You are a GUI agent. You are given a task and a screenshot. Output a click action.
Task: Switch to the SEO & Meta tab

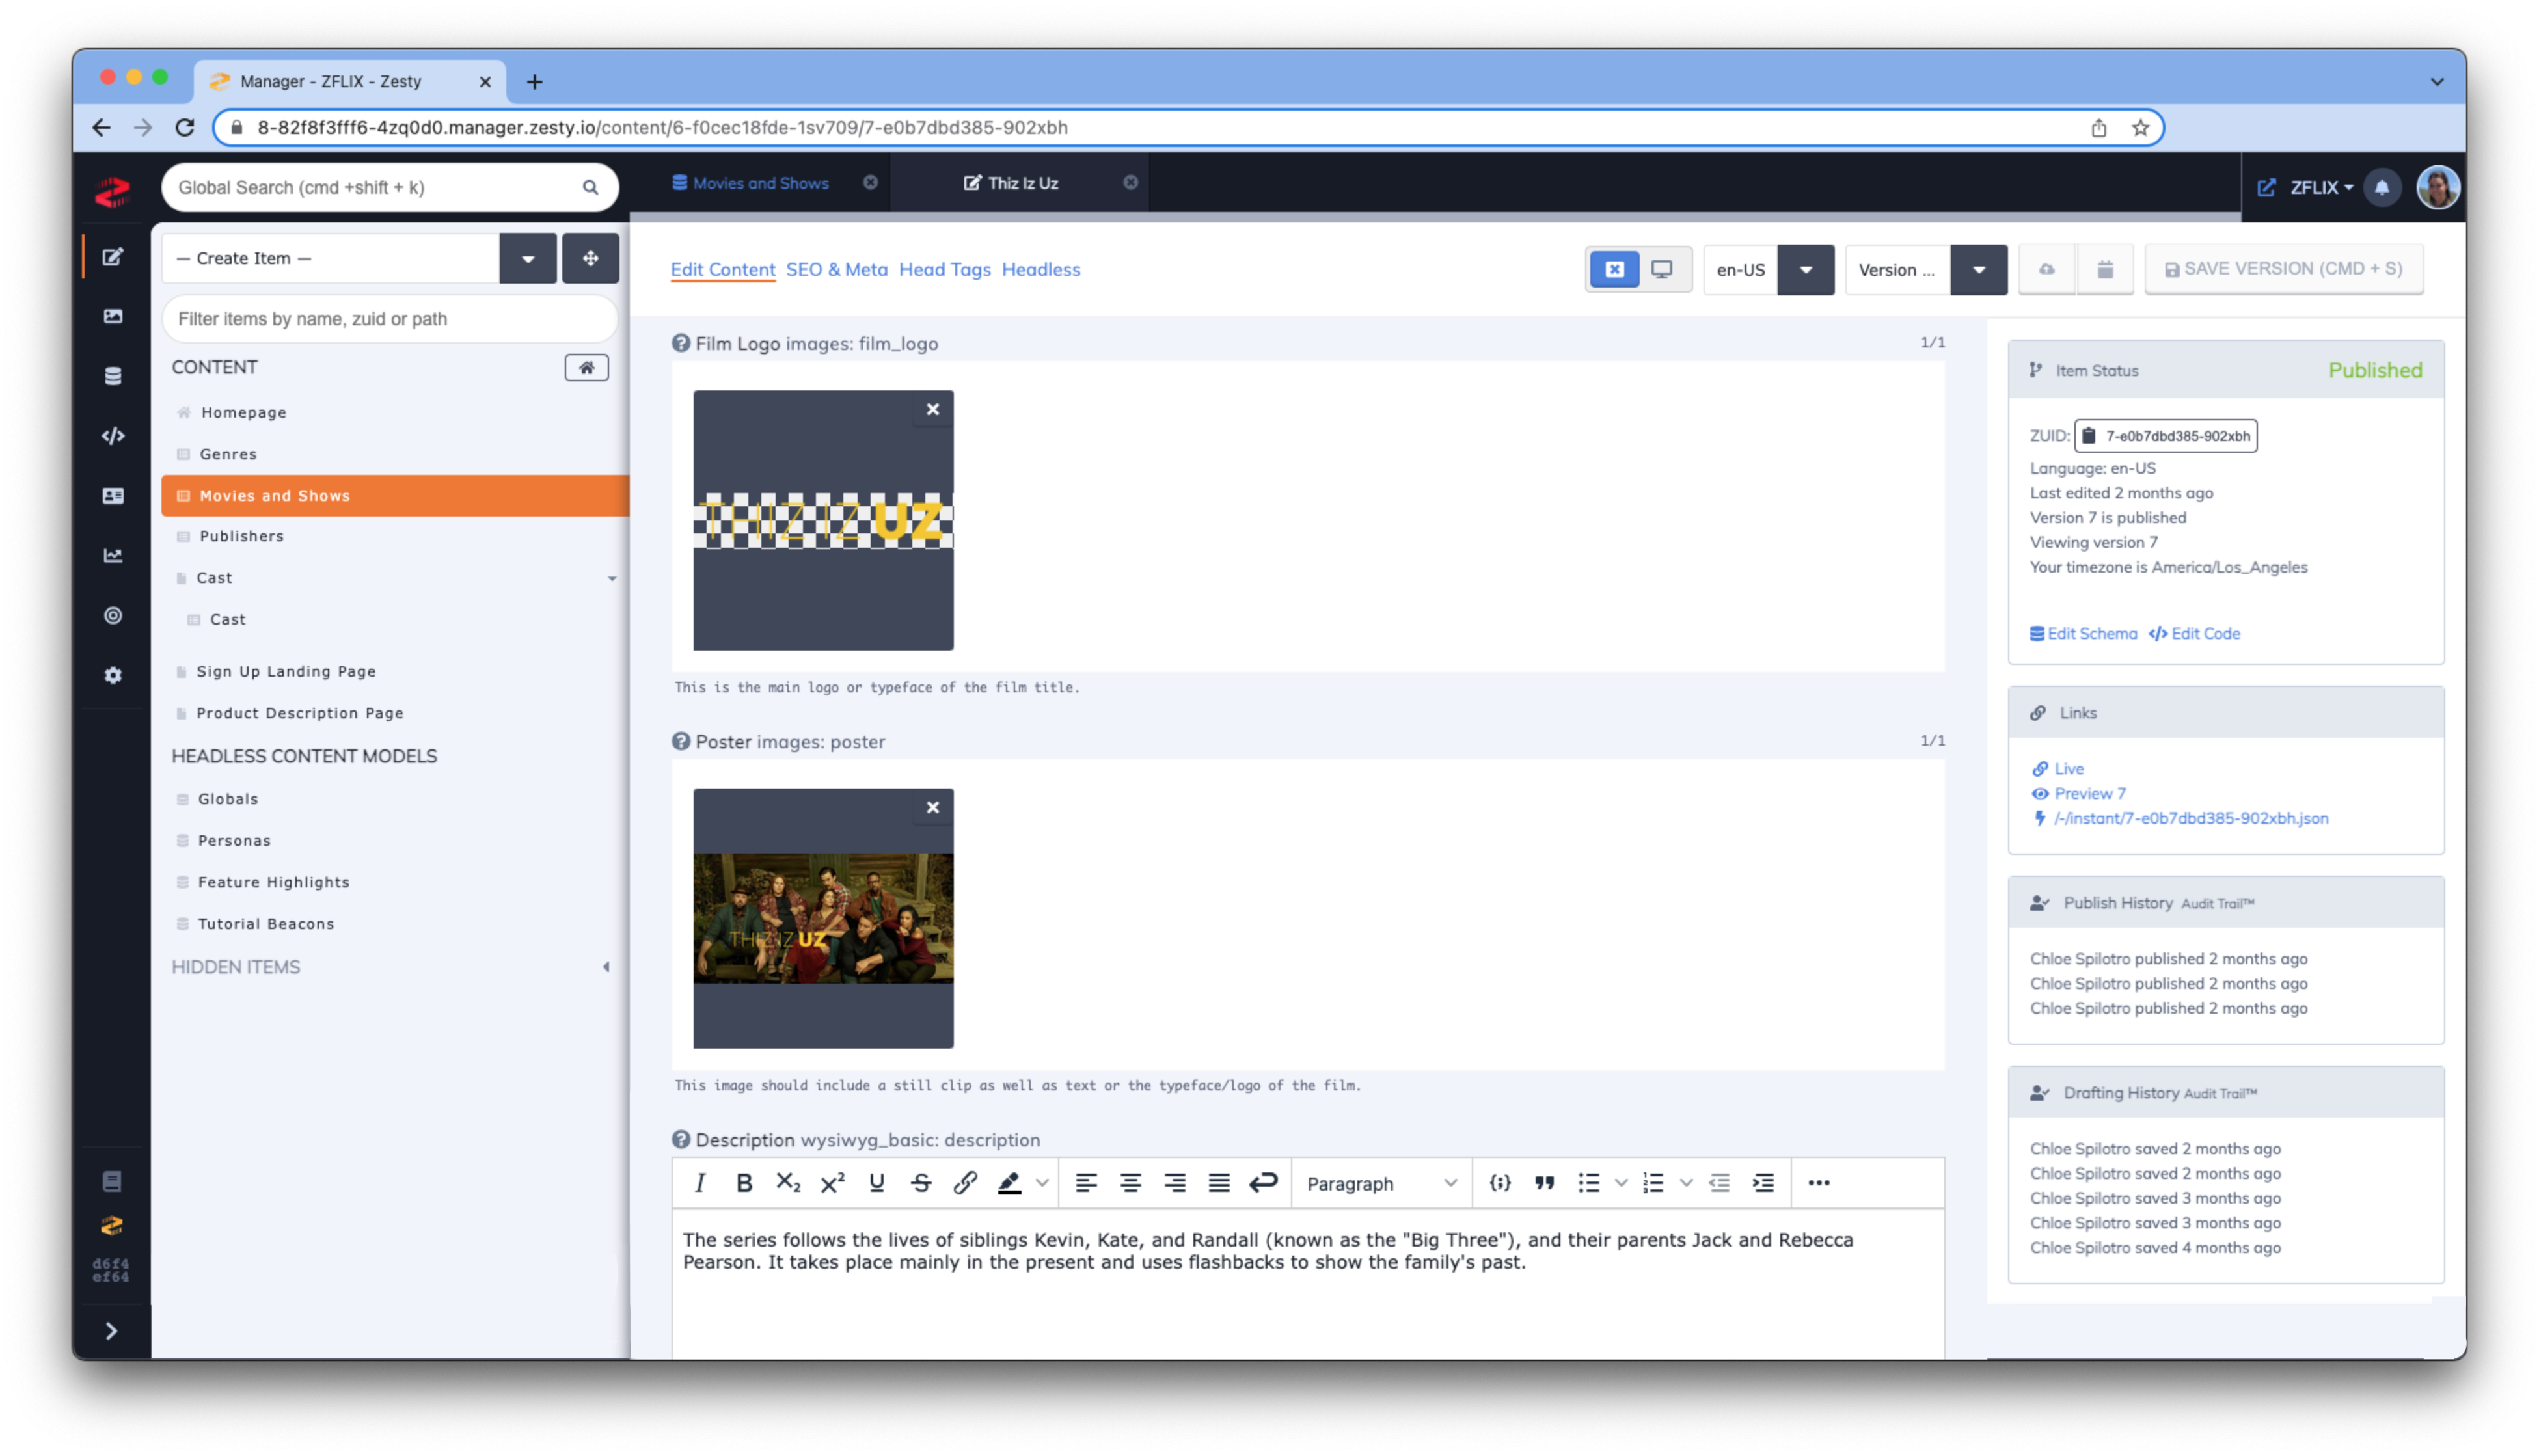(837, 269)
